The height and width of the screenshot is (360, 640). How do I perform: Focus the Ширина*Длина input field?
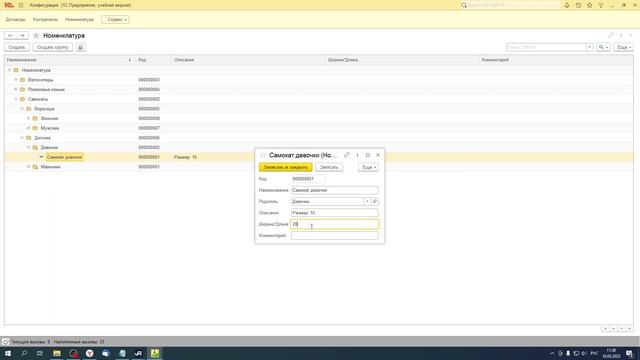coord(335,224)
